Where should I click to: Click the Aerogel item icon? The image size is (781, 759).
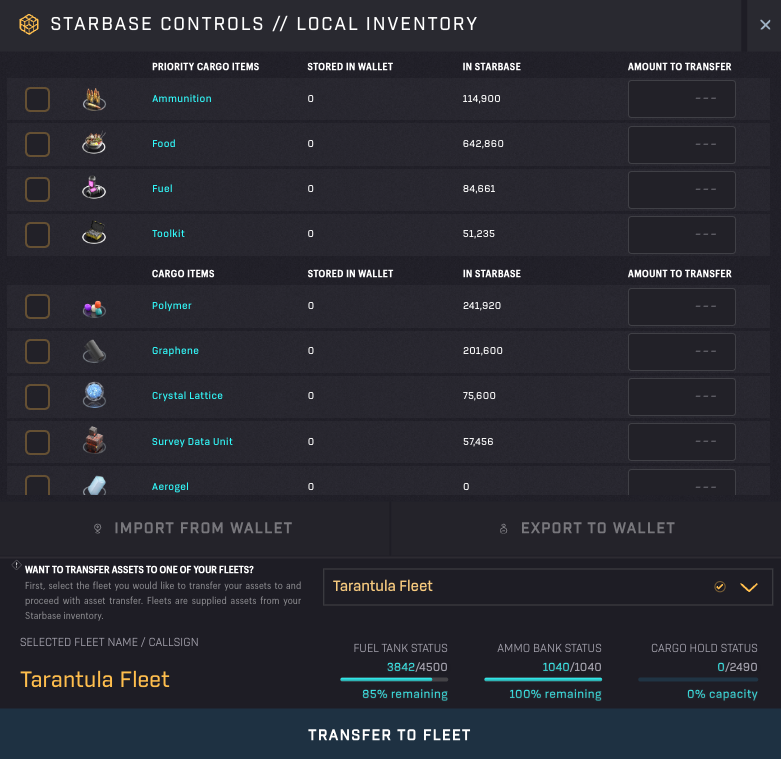pyautogui.click(x=95, y=486)
